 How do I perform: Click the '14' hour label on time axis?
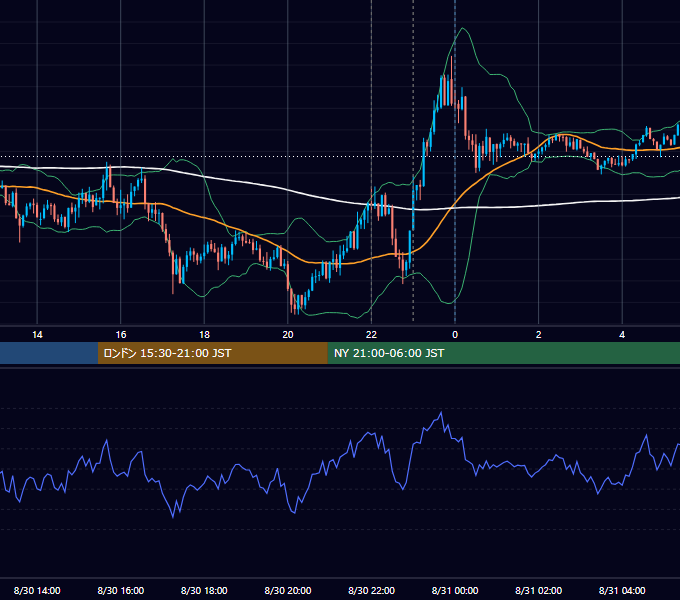tap(37, 335)
